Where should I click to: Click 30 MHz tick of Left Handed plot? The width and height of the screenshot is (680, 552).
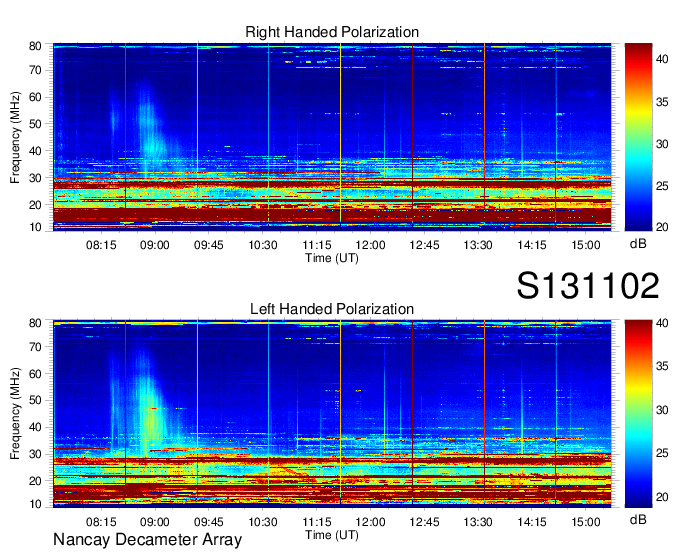[x=35, y=454]
